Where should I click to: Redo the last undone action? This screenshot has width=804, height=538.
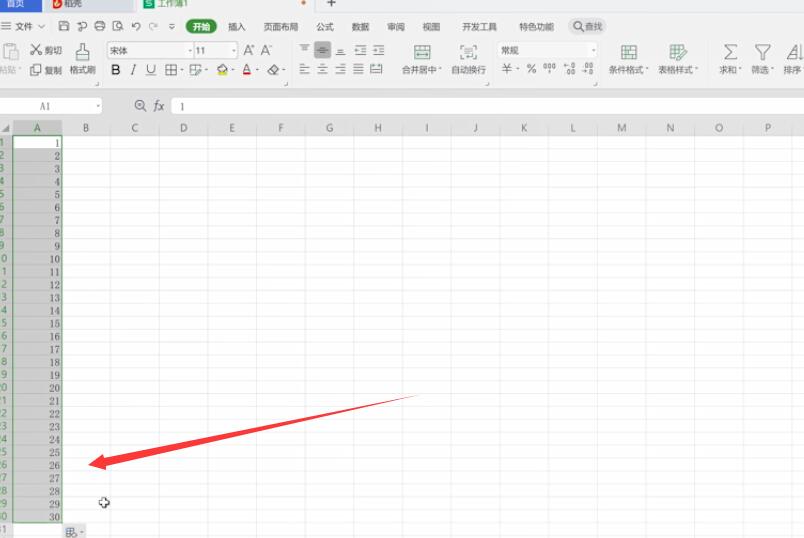point(153,26)
